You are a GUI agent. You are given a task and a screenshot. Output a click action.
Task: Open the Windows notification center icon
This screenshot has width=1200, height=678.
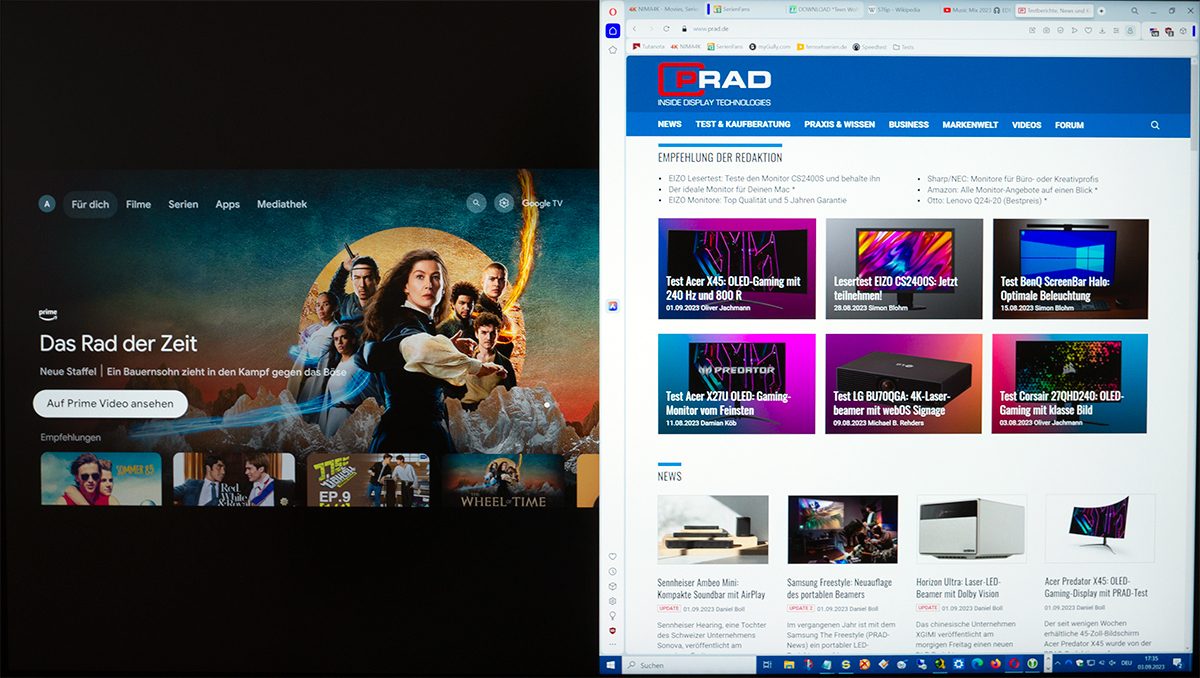[x=1177, y=664]
